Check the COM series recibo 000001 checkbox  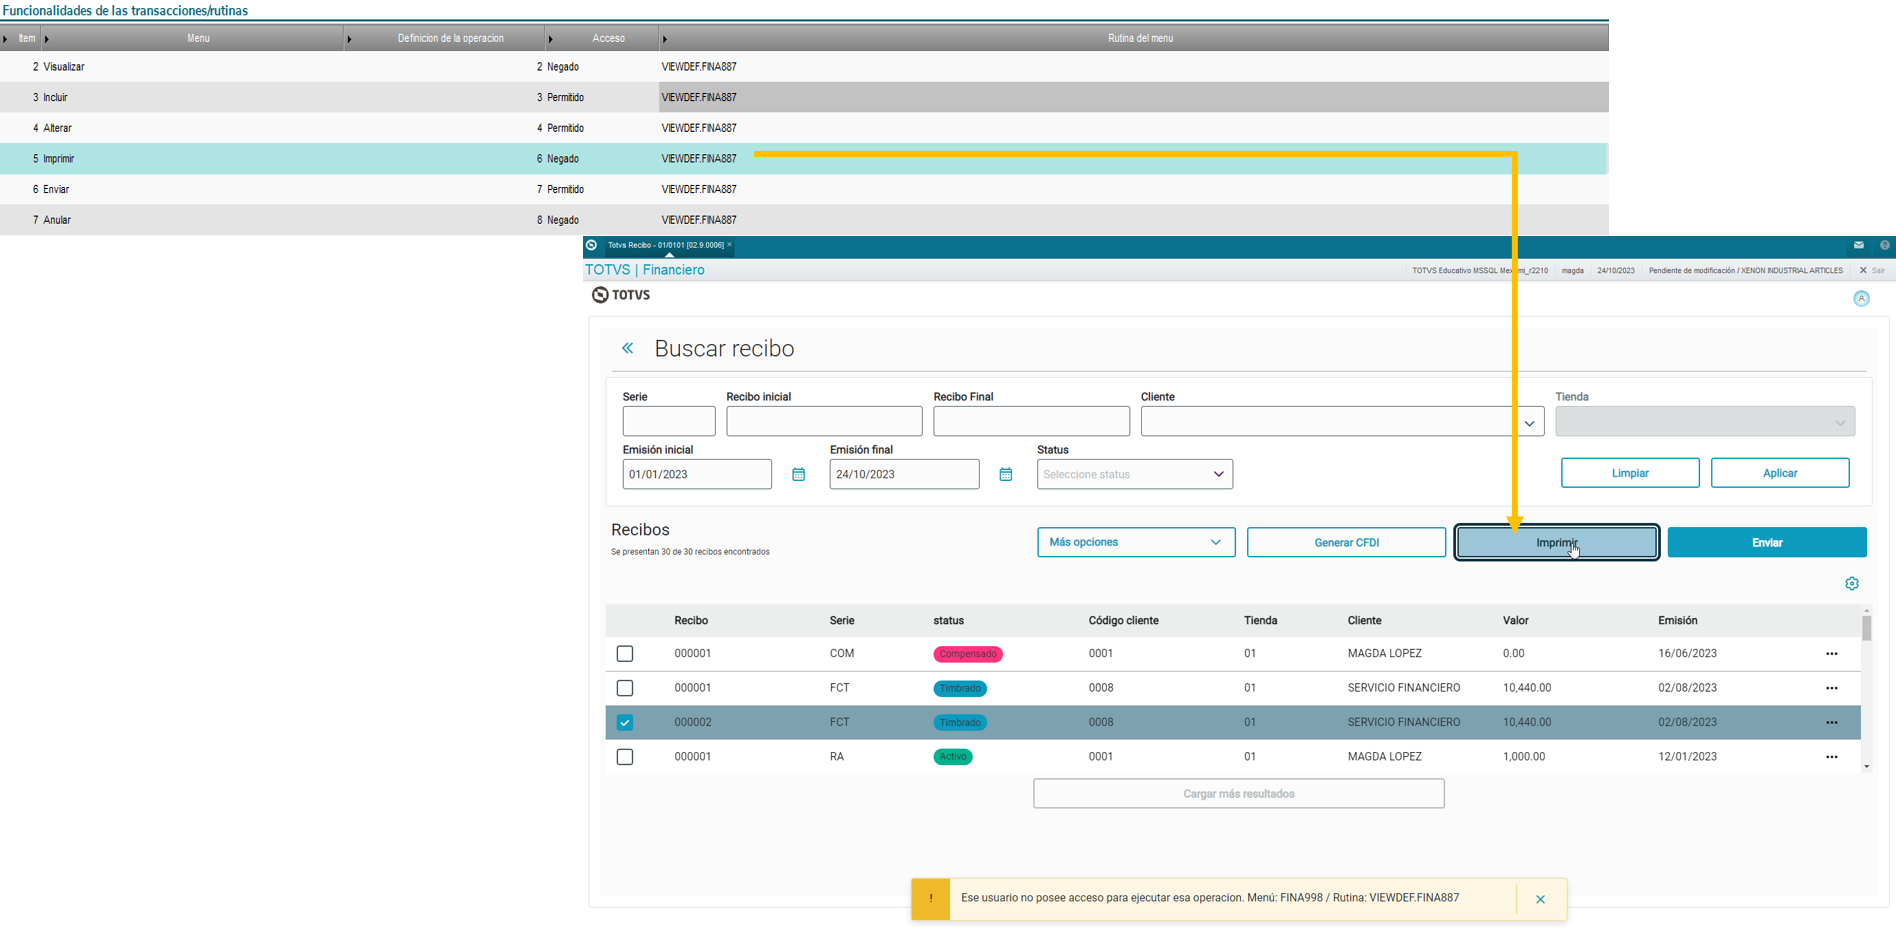625,654
